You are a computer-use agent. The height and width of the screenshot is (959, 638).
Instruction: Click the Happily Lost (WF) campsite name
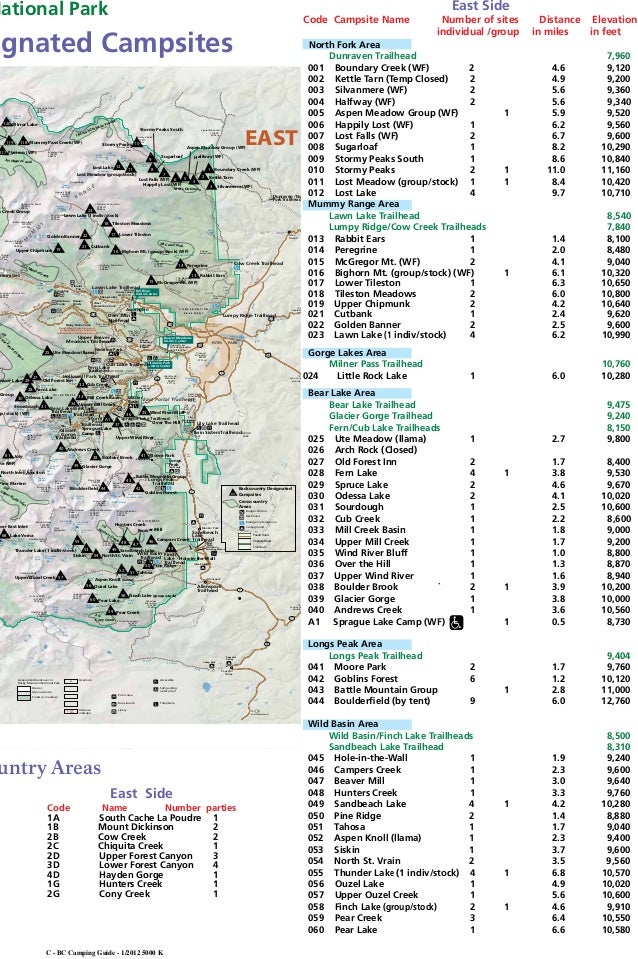click(x=374, y=125)
